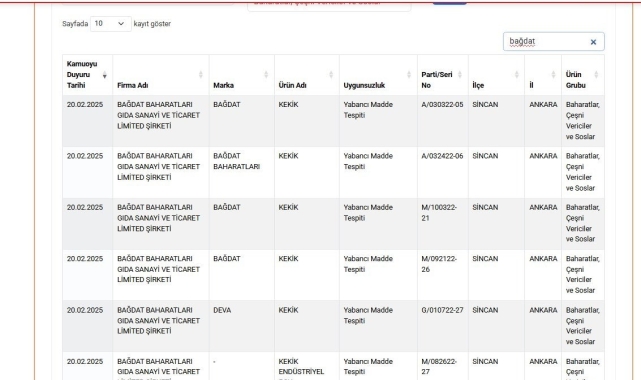641x380 pixels.
Task: Click the Kamuoyu Duyuru Tarihi header text
Action: click(x=82, y=75)
